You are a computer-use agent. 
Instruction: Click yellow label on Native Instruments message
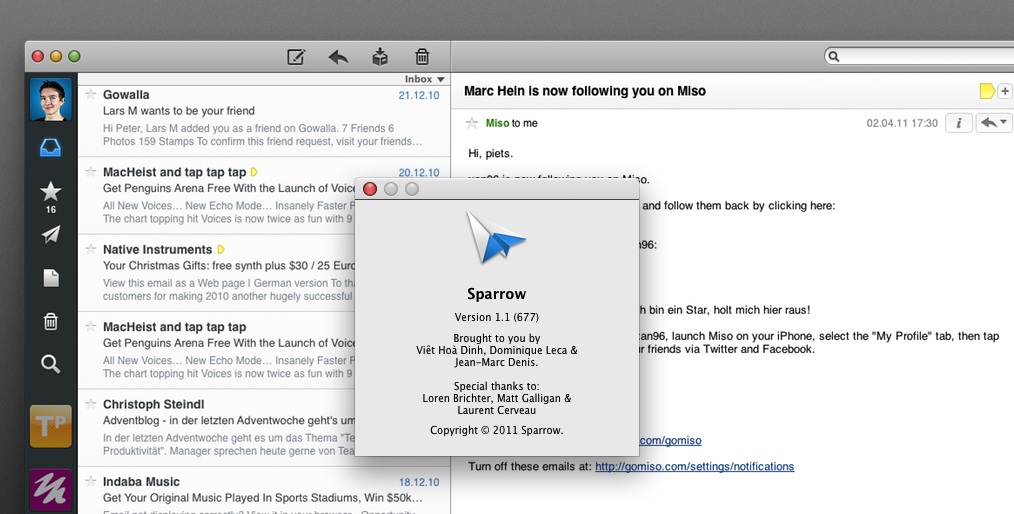pos(221,249)
